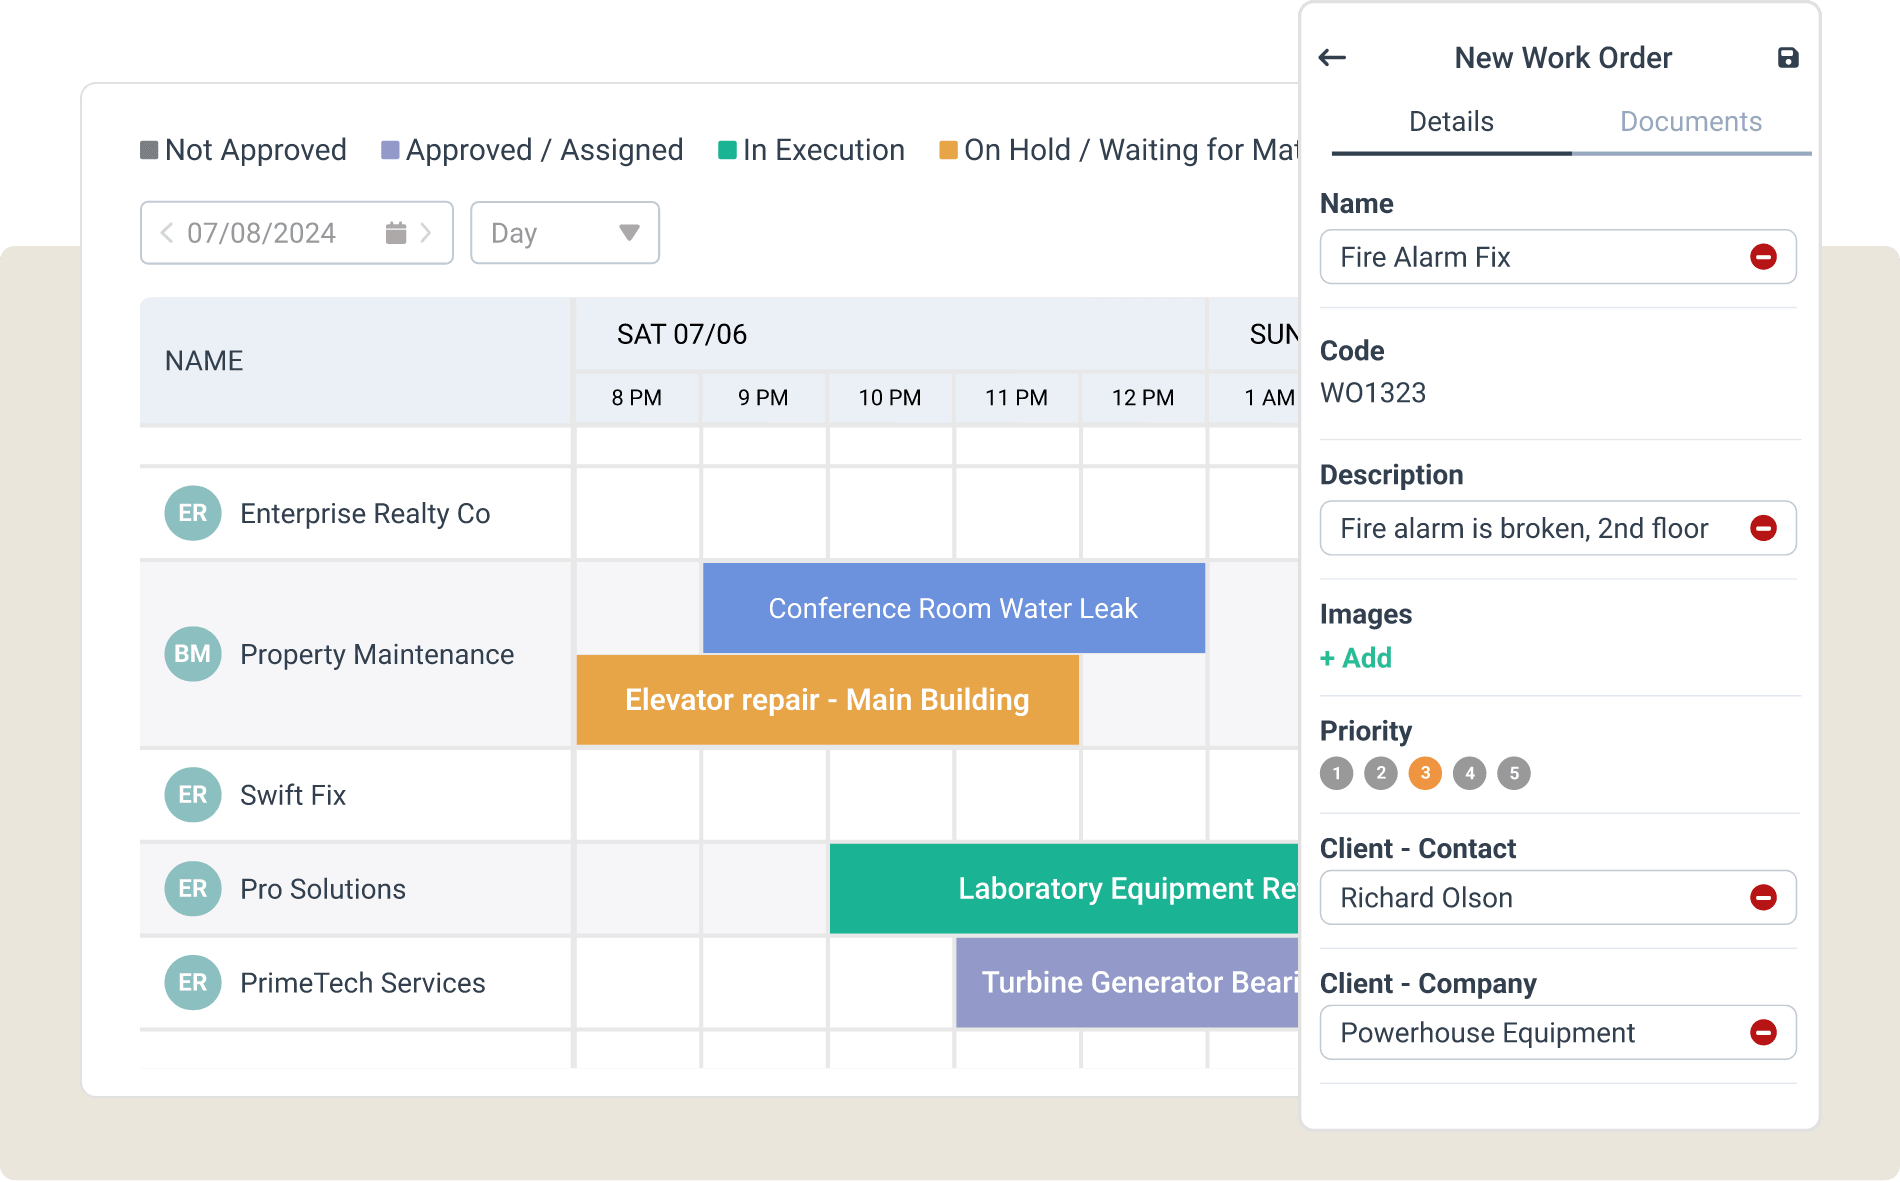Switch to the Documents tab
This screenshot has width=1900, height=1182.
tap(1690, 121)
